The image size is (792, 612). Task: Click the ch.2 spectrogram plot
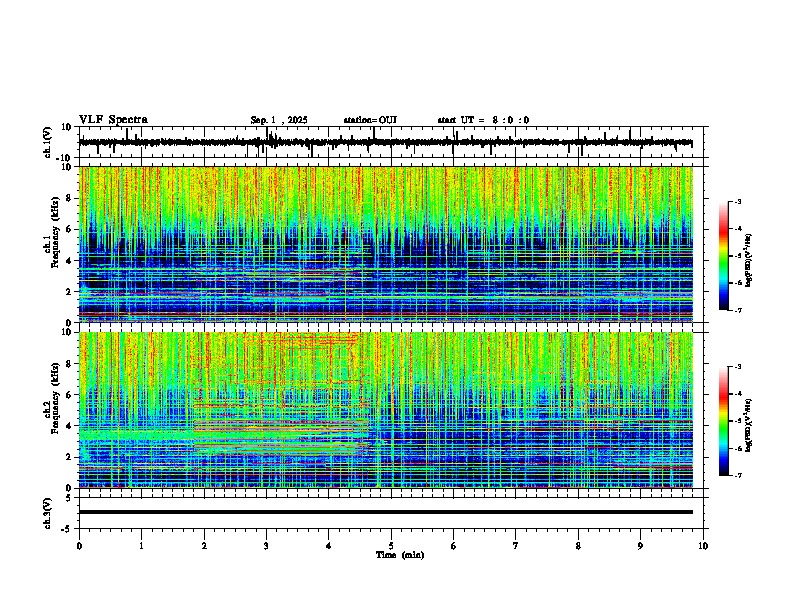pyautogui.click(x=386, y=410)
